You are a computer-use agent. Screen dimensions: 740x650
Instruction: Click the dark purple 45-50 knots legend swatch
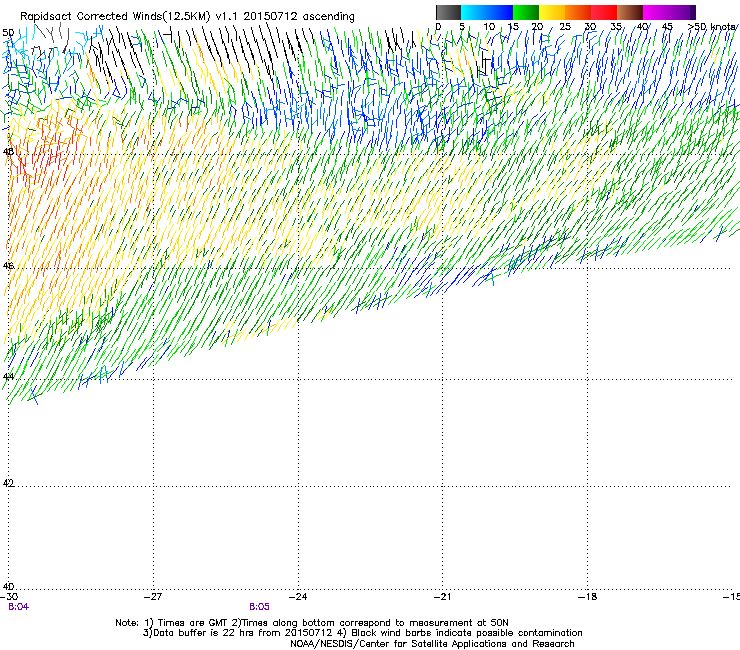[x=682, y=12]
